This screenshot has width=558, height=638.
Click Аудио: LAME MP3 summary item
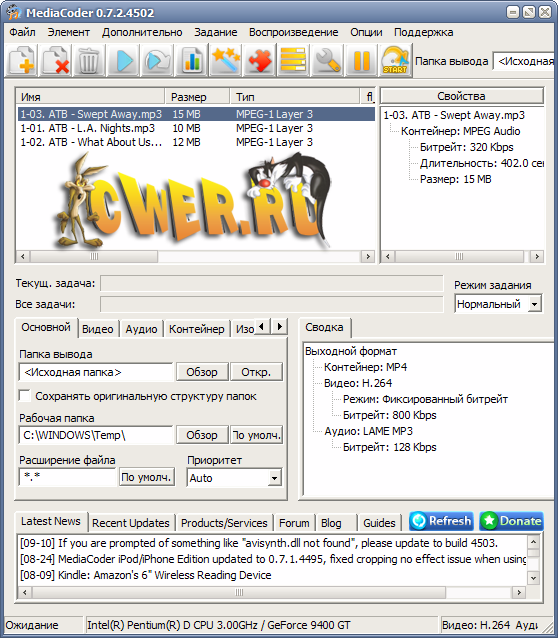click(368, 431)
